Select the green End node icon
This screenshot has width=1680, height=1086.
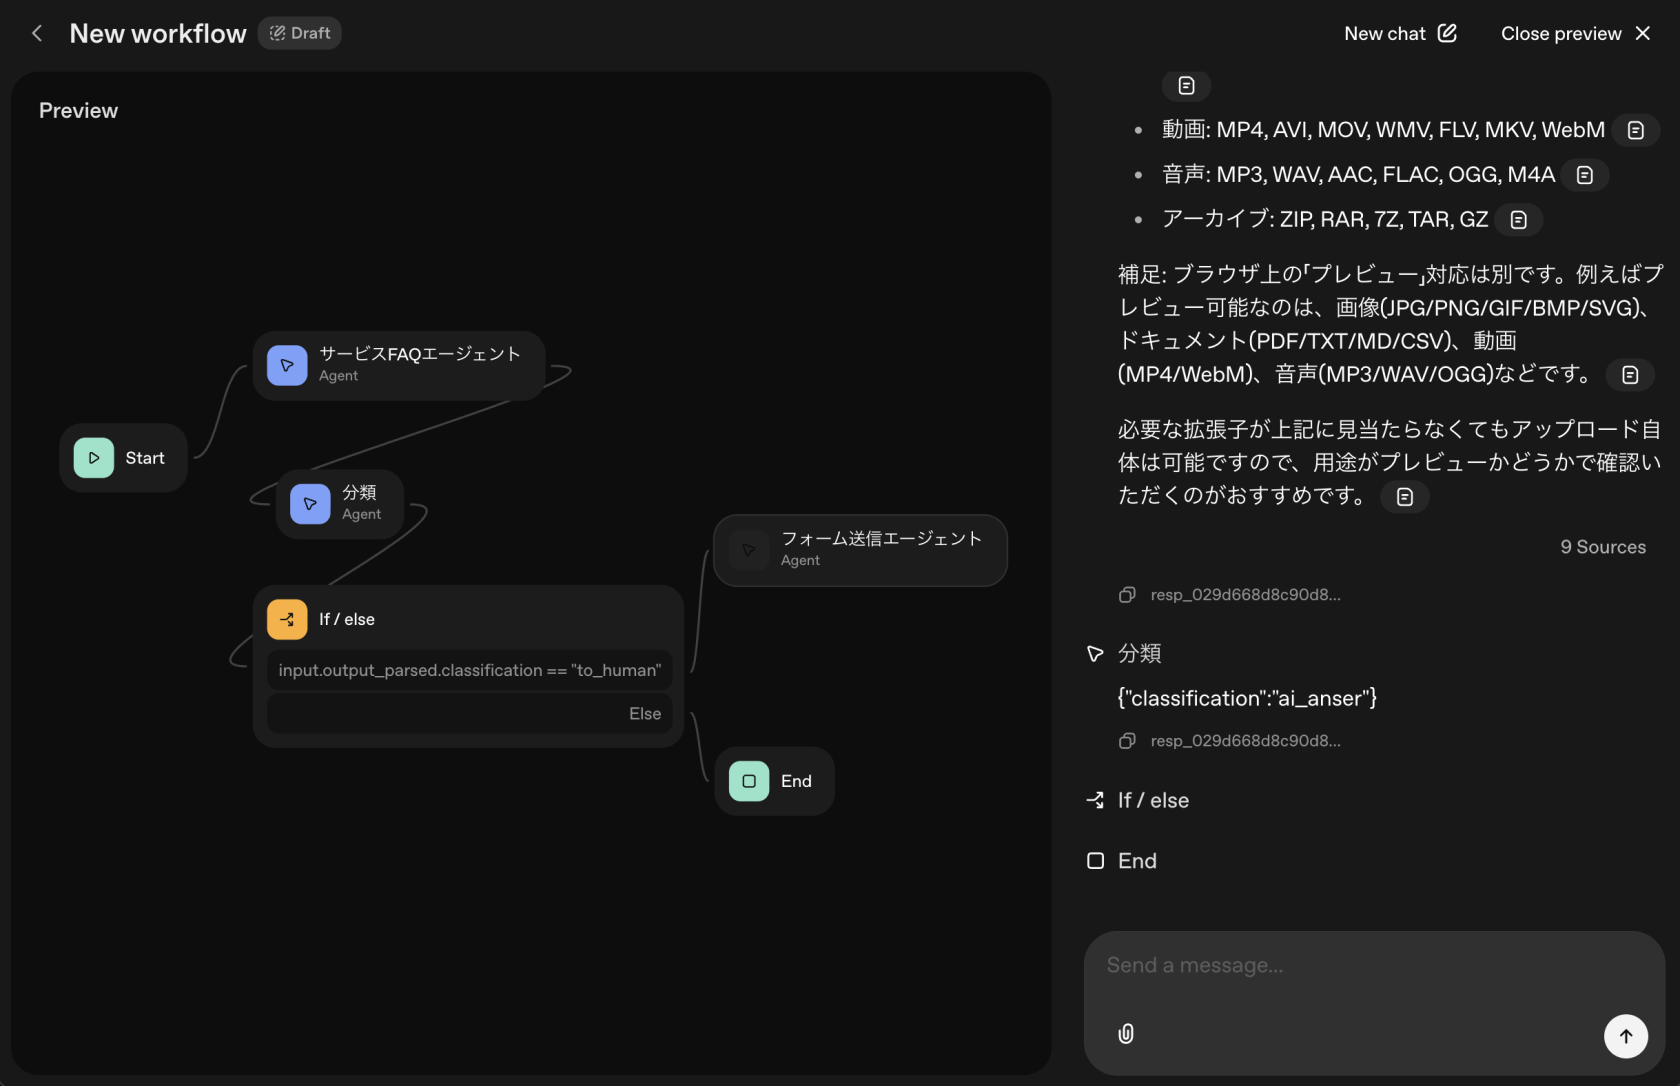749,781
